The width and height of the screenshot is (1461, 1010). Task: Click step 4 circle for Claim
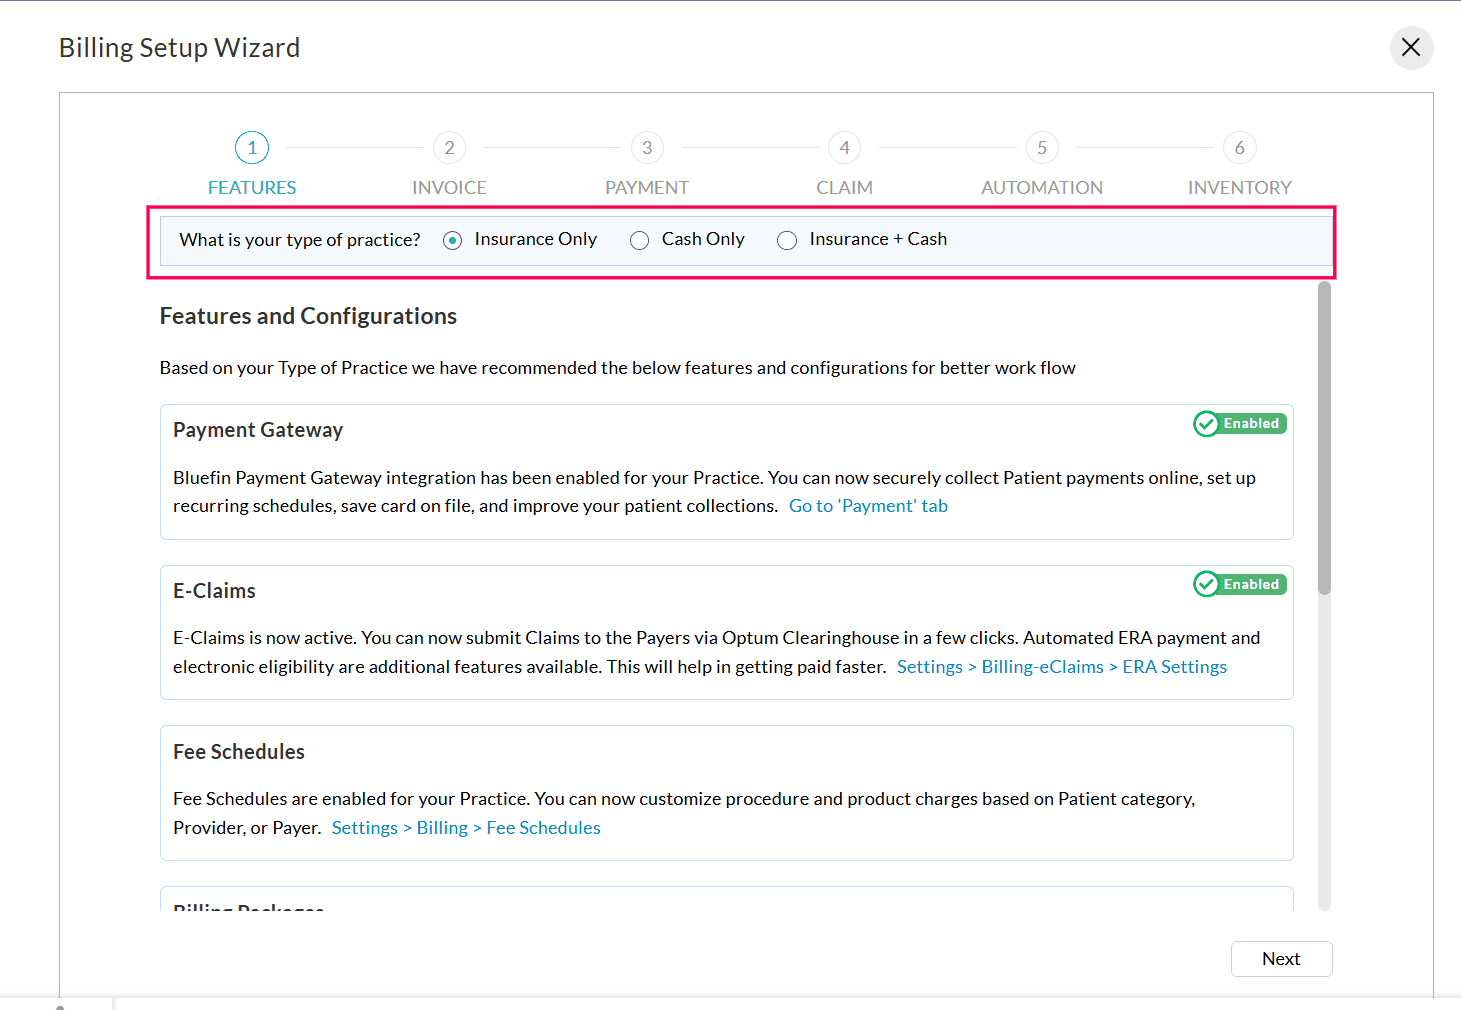[x=844, y=148]
